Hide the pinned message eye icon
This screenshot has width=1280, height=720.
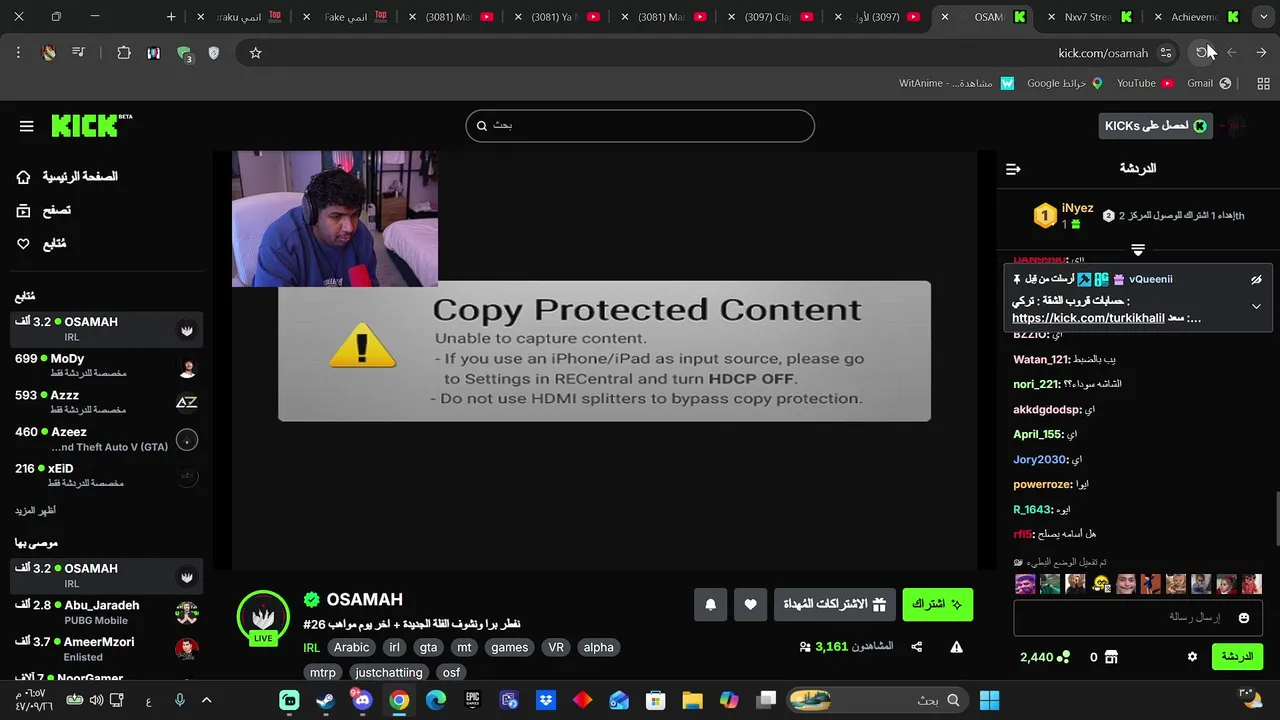1256,280
